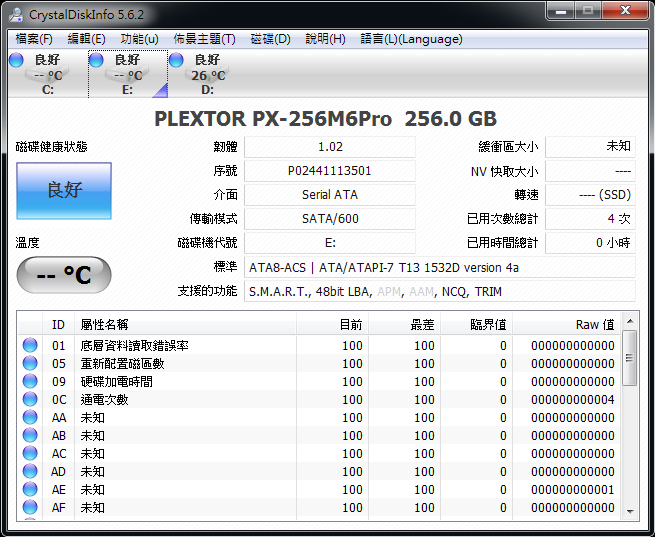Click the 臨界值 column header
The width and height of the screenshot is (655, 537).
[476, 324]
